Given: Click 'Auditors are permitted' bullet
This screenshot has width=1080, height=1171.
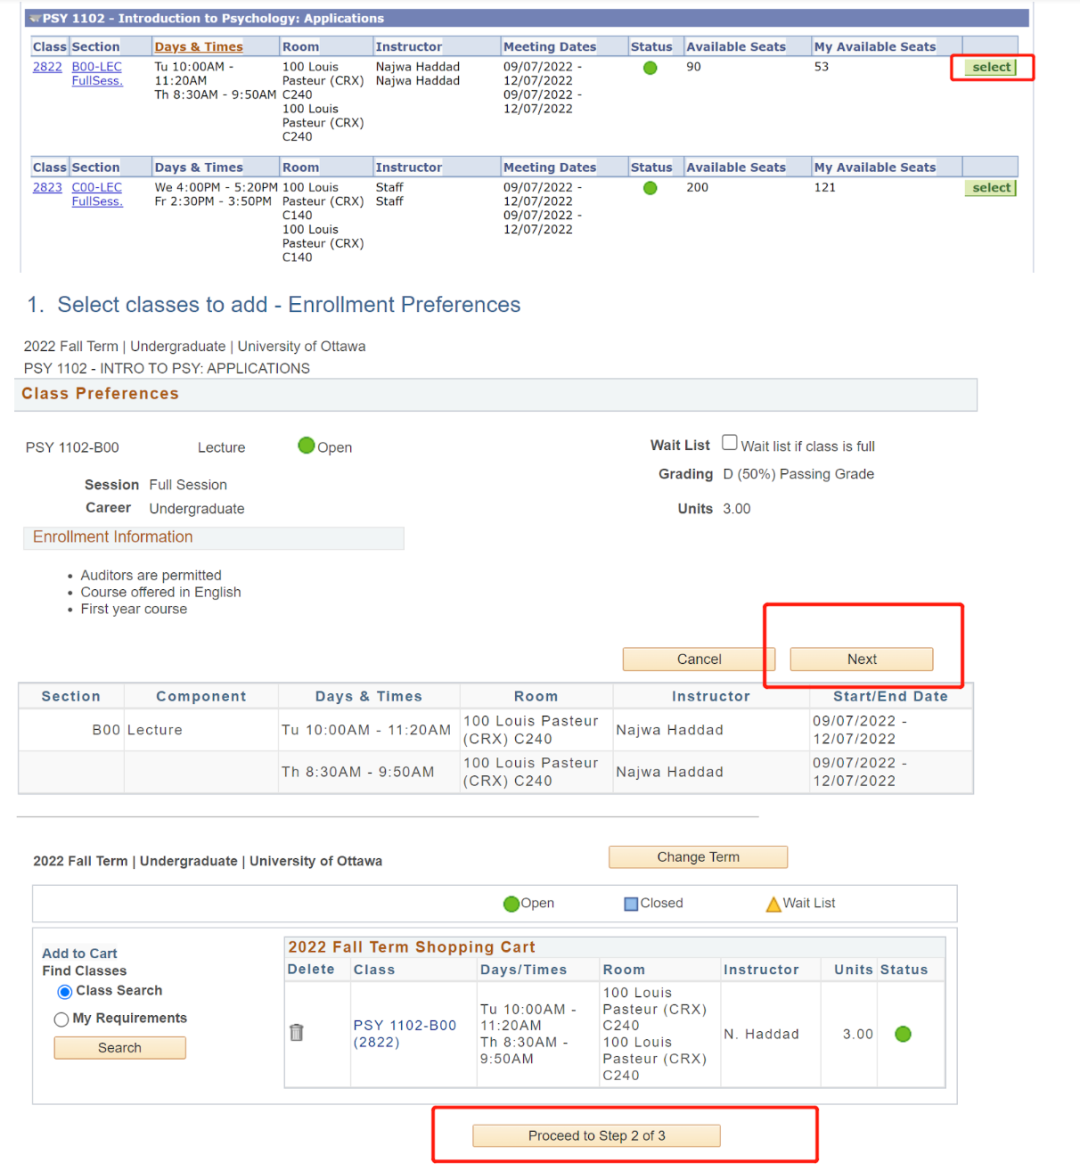Looking at the screenshot, I should (151, 575).
